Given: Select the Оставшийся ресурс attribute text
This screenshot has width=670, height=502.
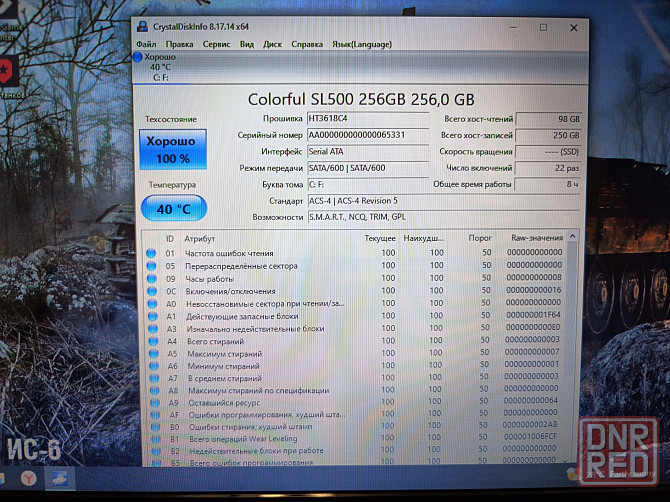Looking at the screenshot, I should [x=224, y=402].
